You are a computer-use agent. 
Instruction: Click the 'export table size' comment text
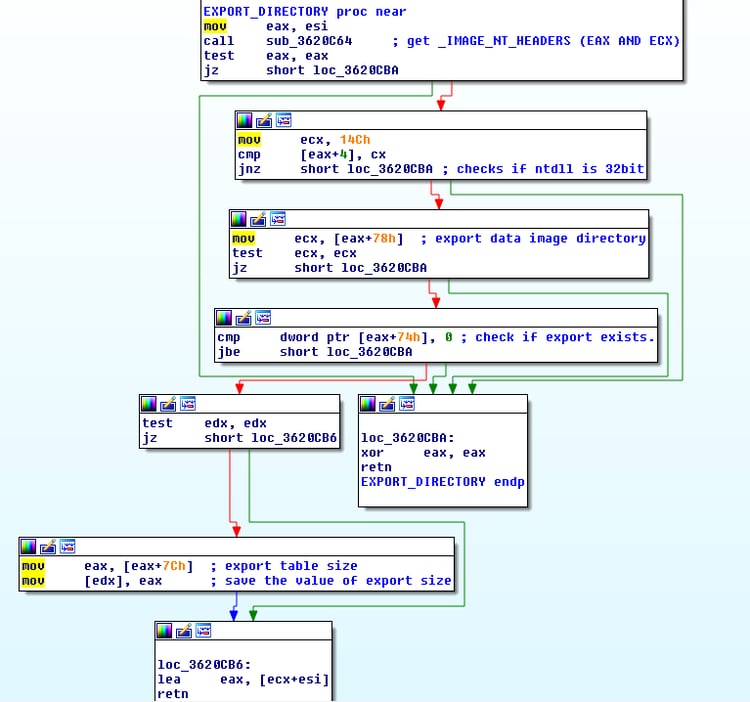[x=291, y=566]
